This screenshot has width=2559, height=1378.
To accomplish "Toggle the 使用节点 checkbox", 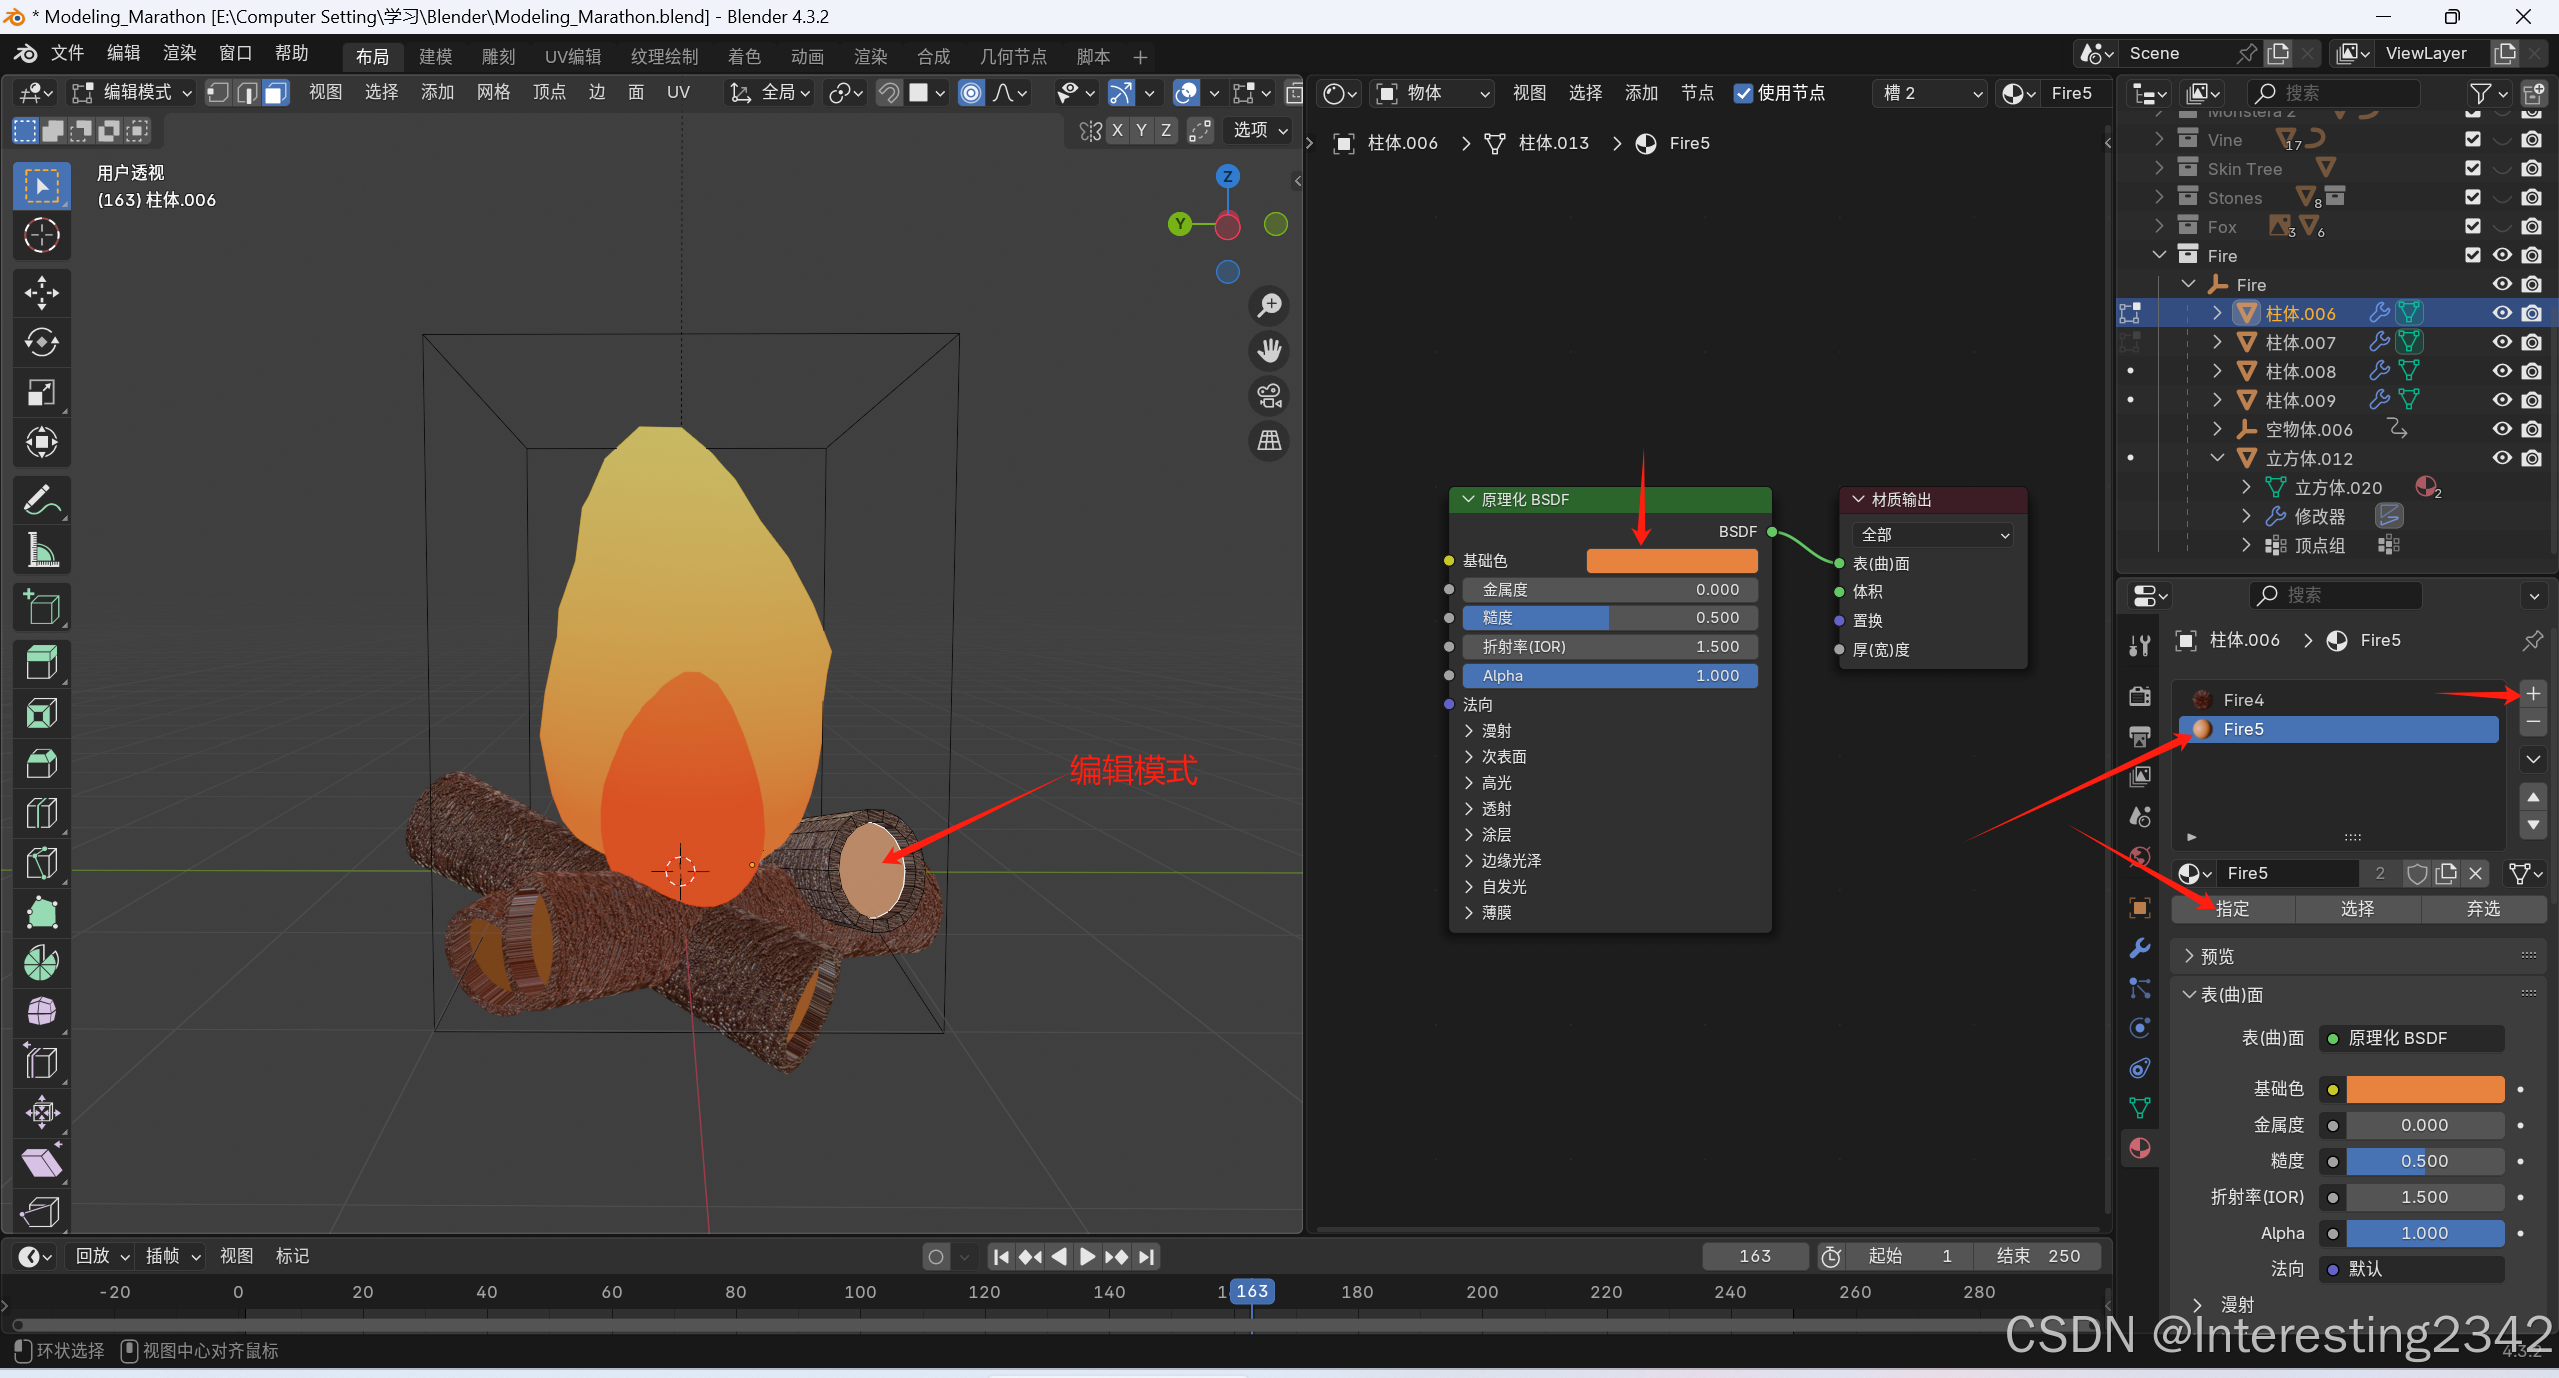I will tap(1743, 93).
